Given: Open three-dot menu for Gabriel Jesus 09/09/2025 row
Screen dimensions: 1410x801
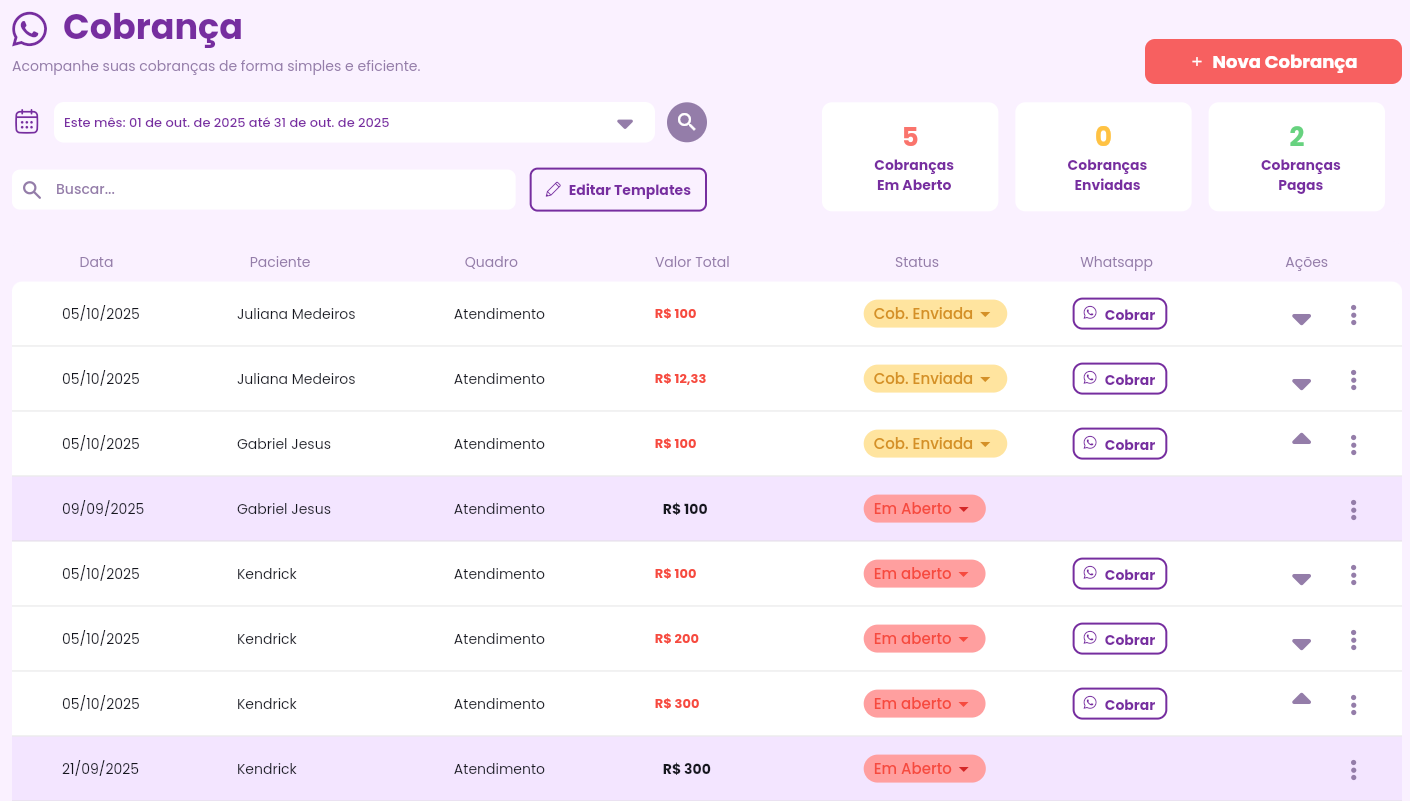Looking at the screenshot, I should point(1353,510).
